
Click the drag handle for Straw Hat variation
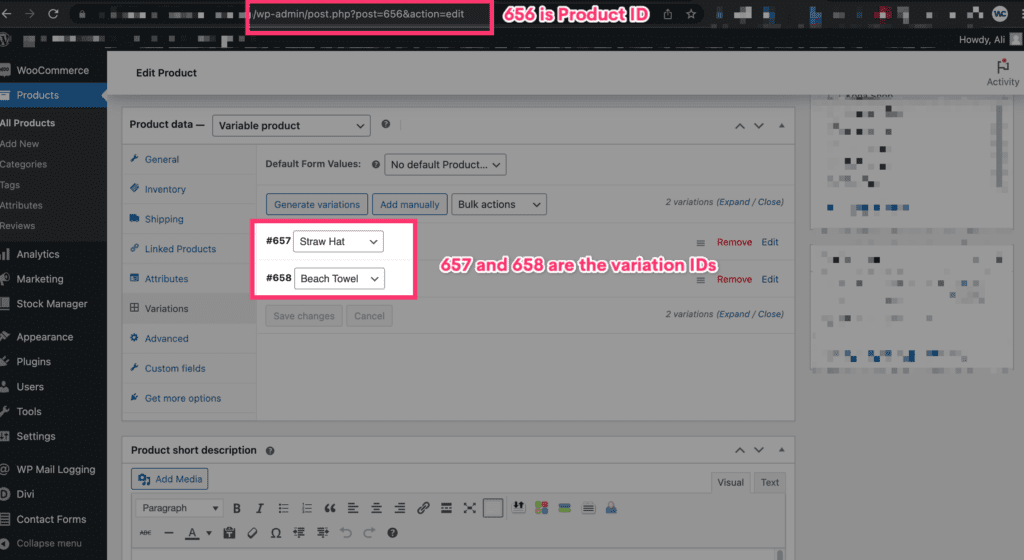click(x=700, y=243)
